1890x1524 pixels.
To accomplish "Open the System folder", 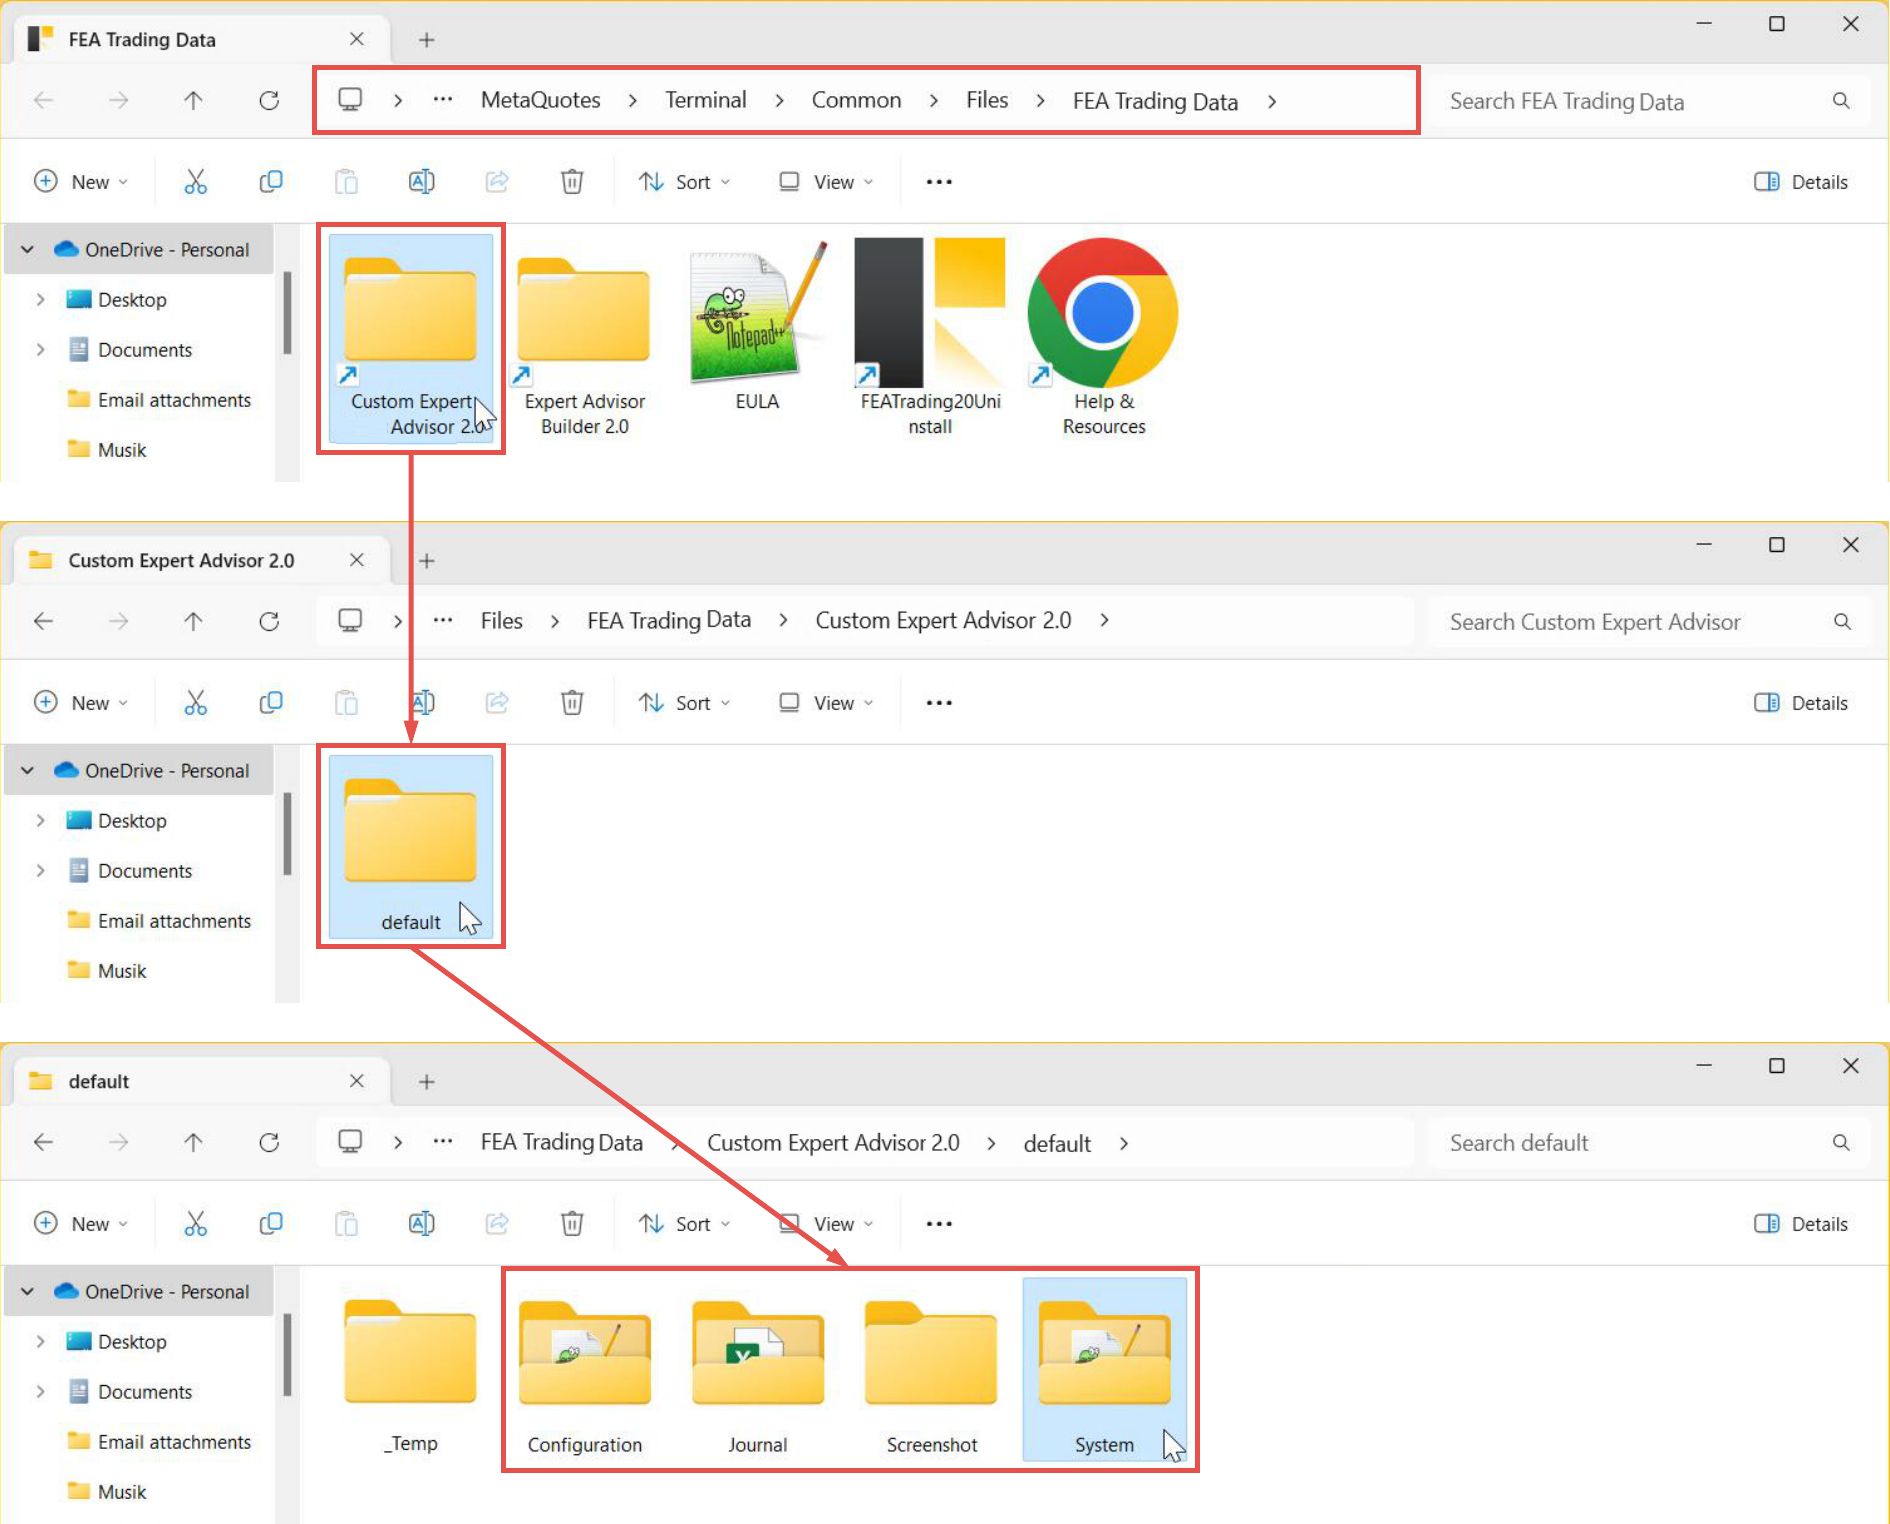I will 1104,1369.
